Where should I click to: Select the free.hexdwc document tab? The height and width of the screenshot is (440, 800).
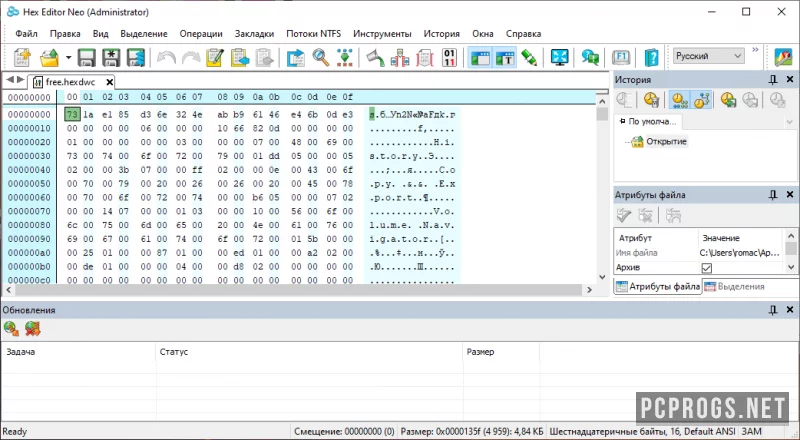click(x=70, y=82)
